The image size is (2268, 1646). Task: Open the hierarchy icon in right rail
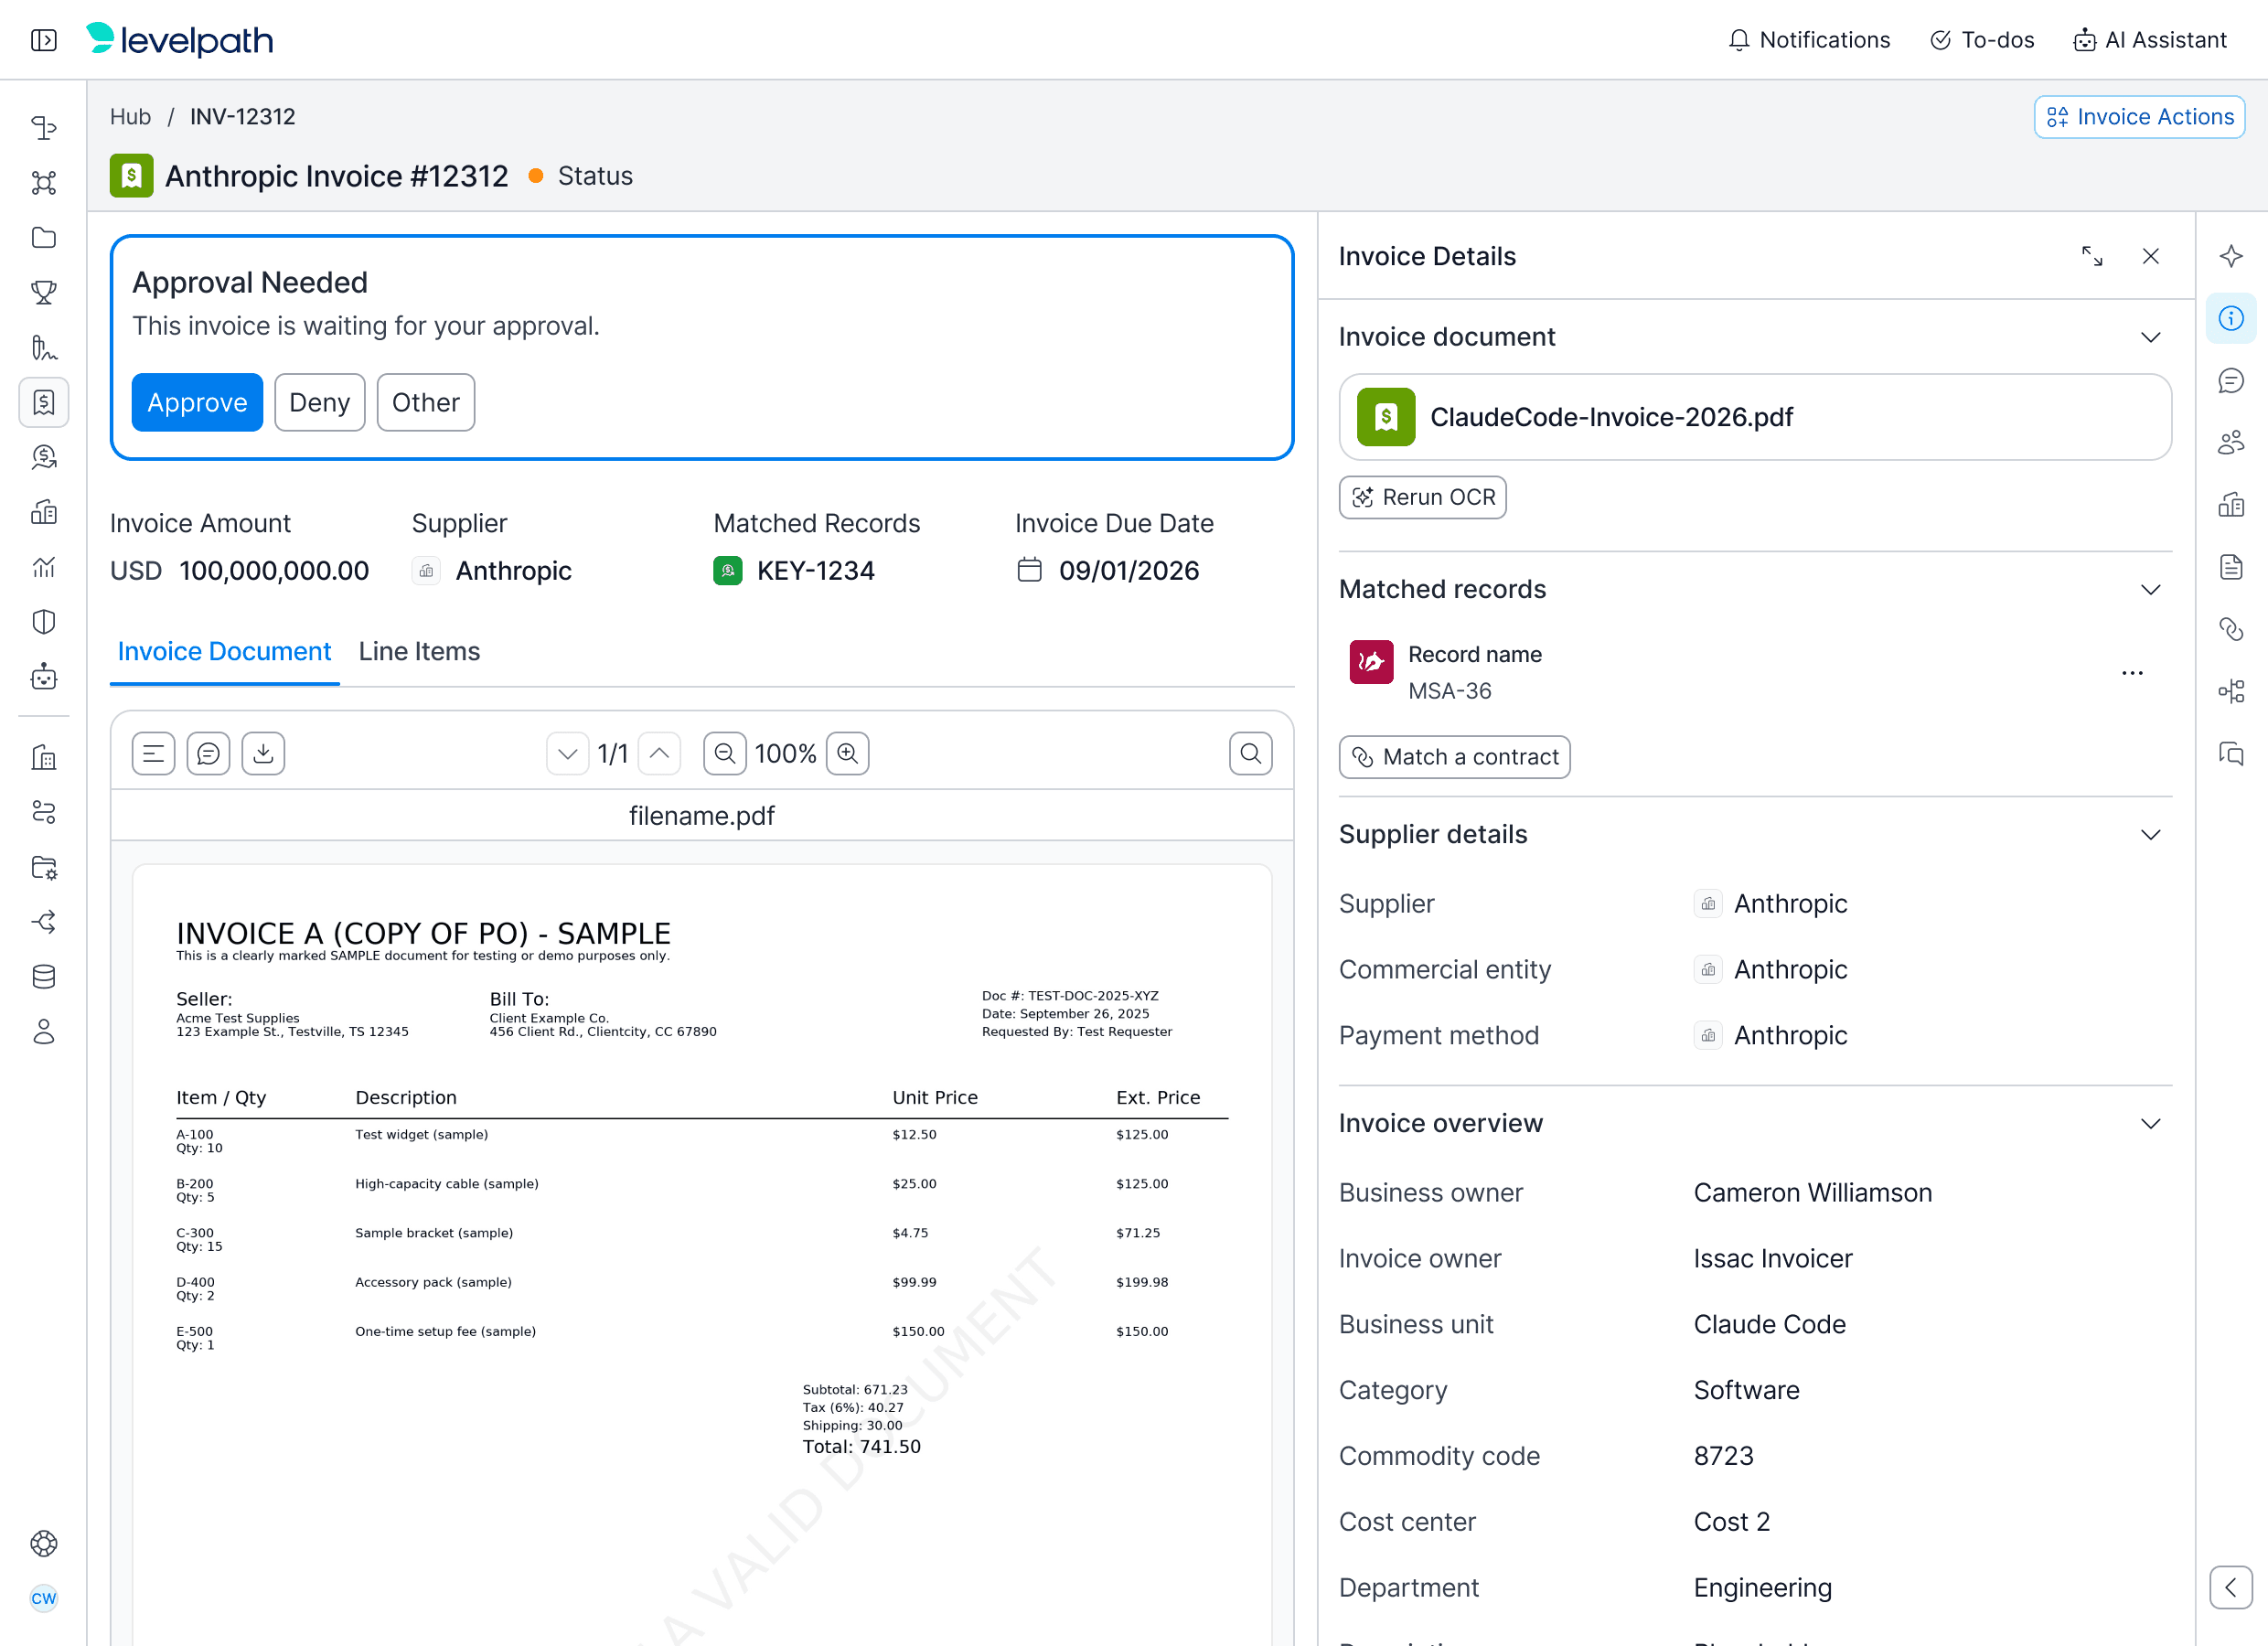point(2231,691)
